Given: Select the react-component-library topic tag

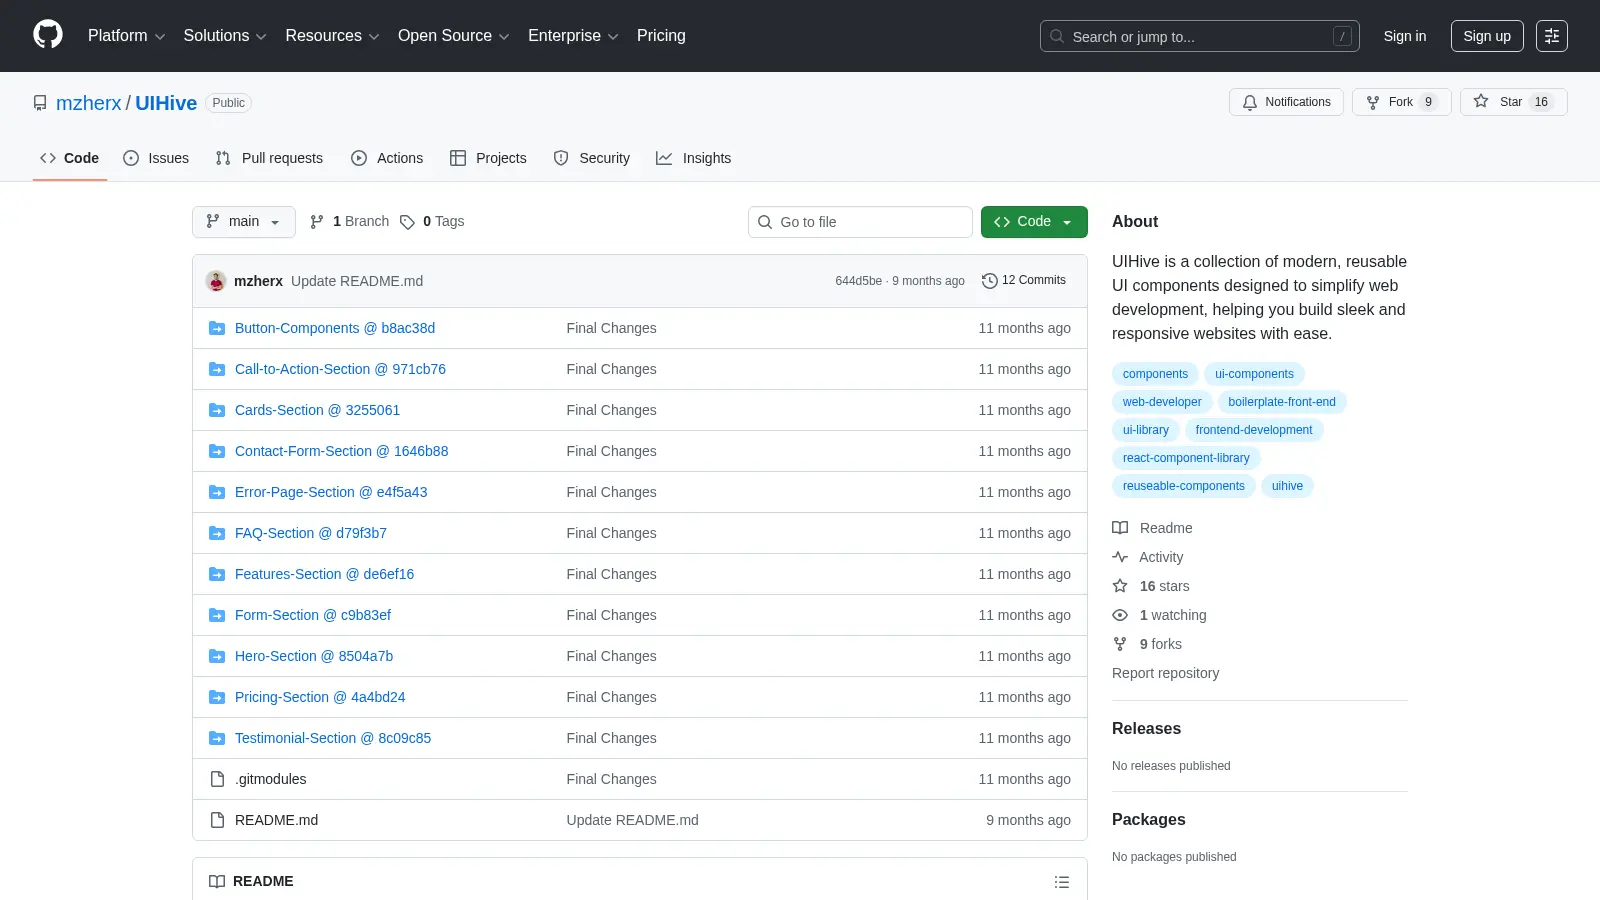Looking at the screenshot, I should (1186, 458).
